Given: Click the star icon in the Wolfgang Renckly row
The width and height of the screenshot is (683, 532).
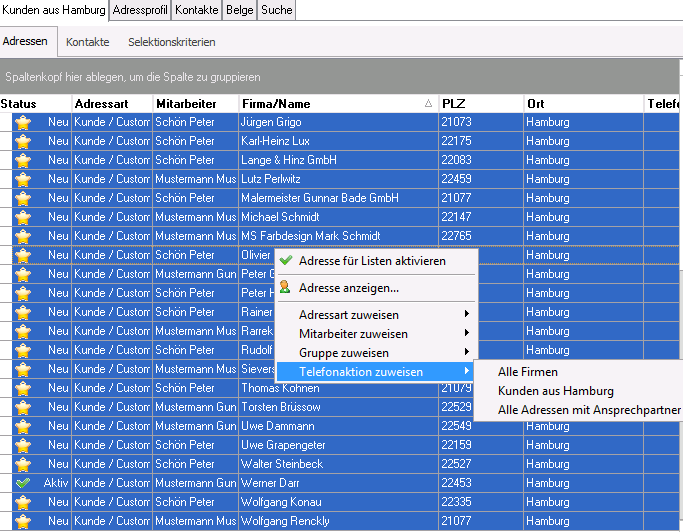Looking at the screenshot, I should coord(23,522).
